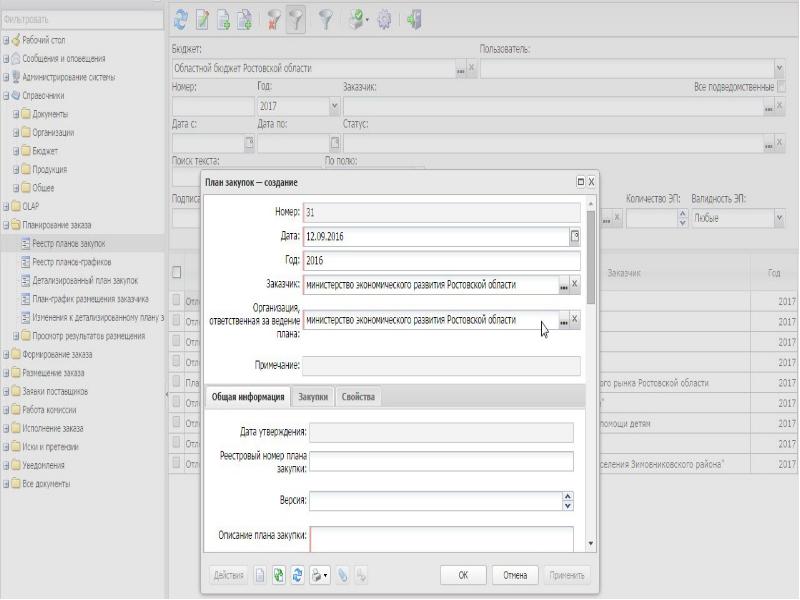This screenshot has width=800, height=600.
Task: Click the Фильтровать tree search field
Action: point(82,19)
